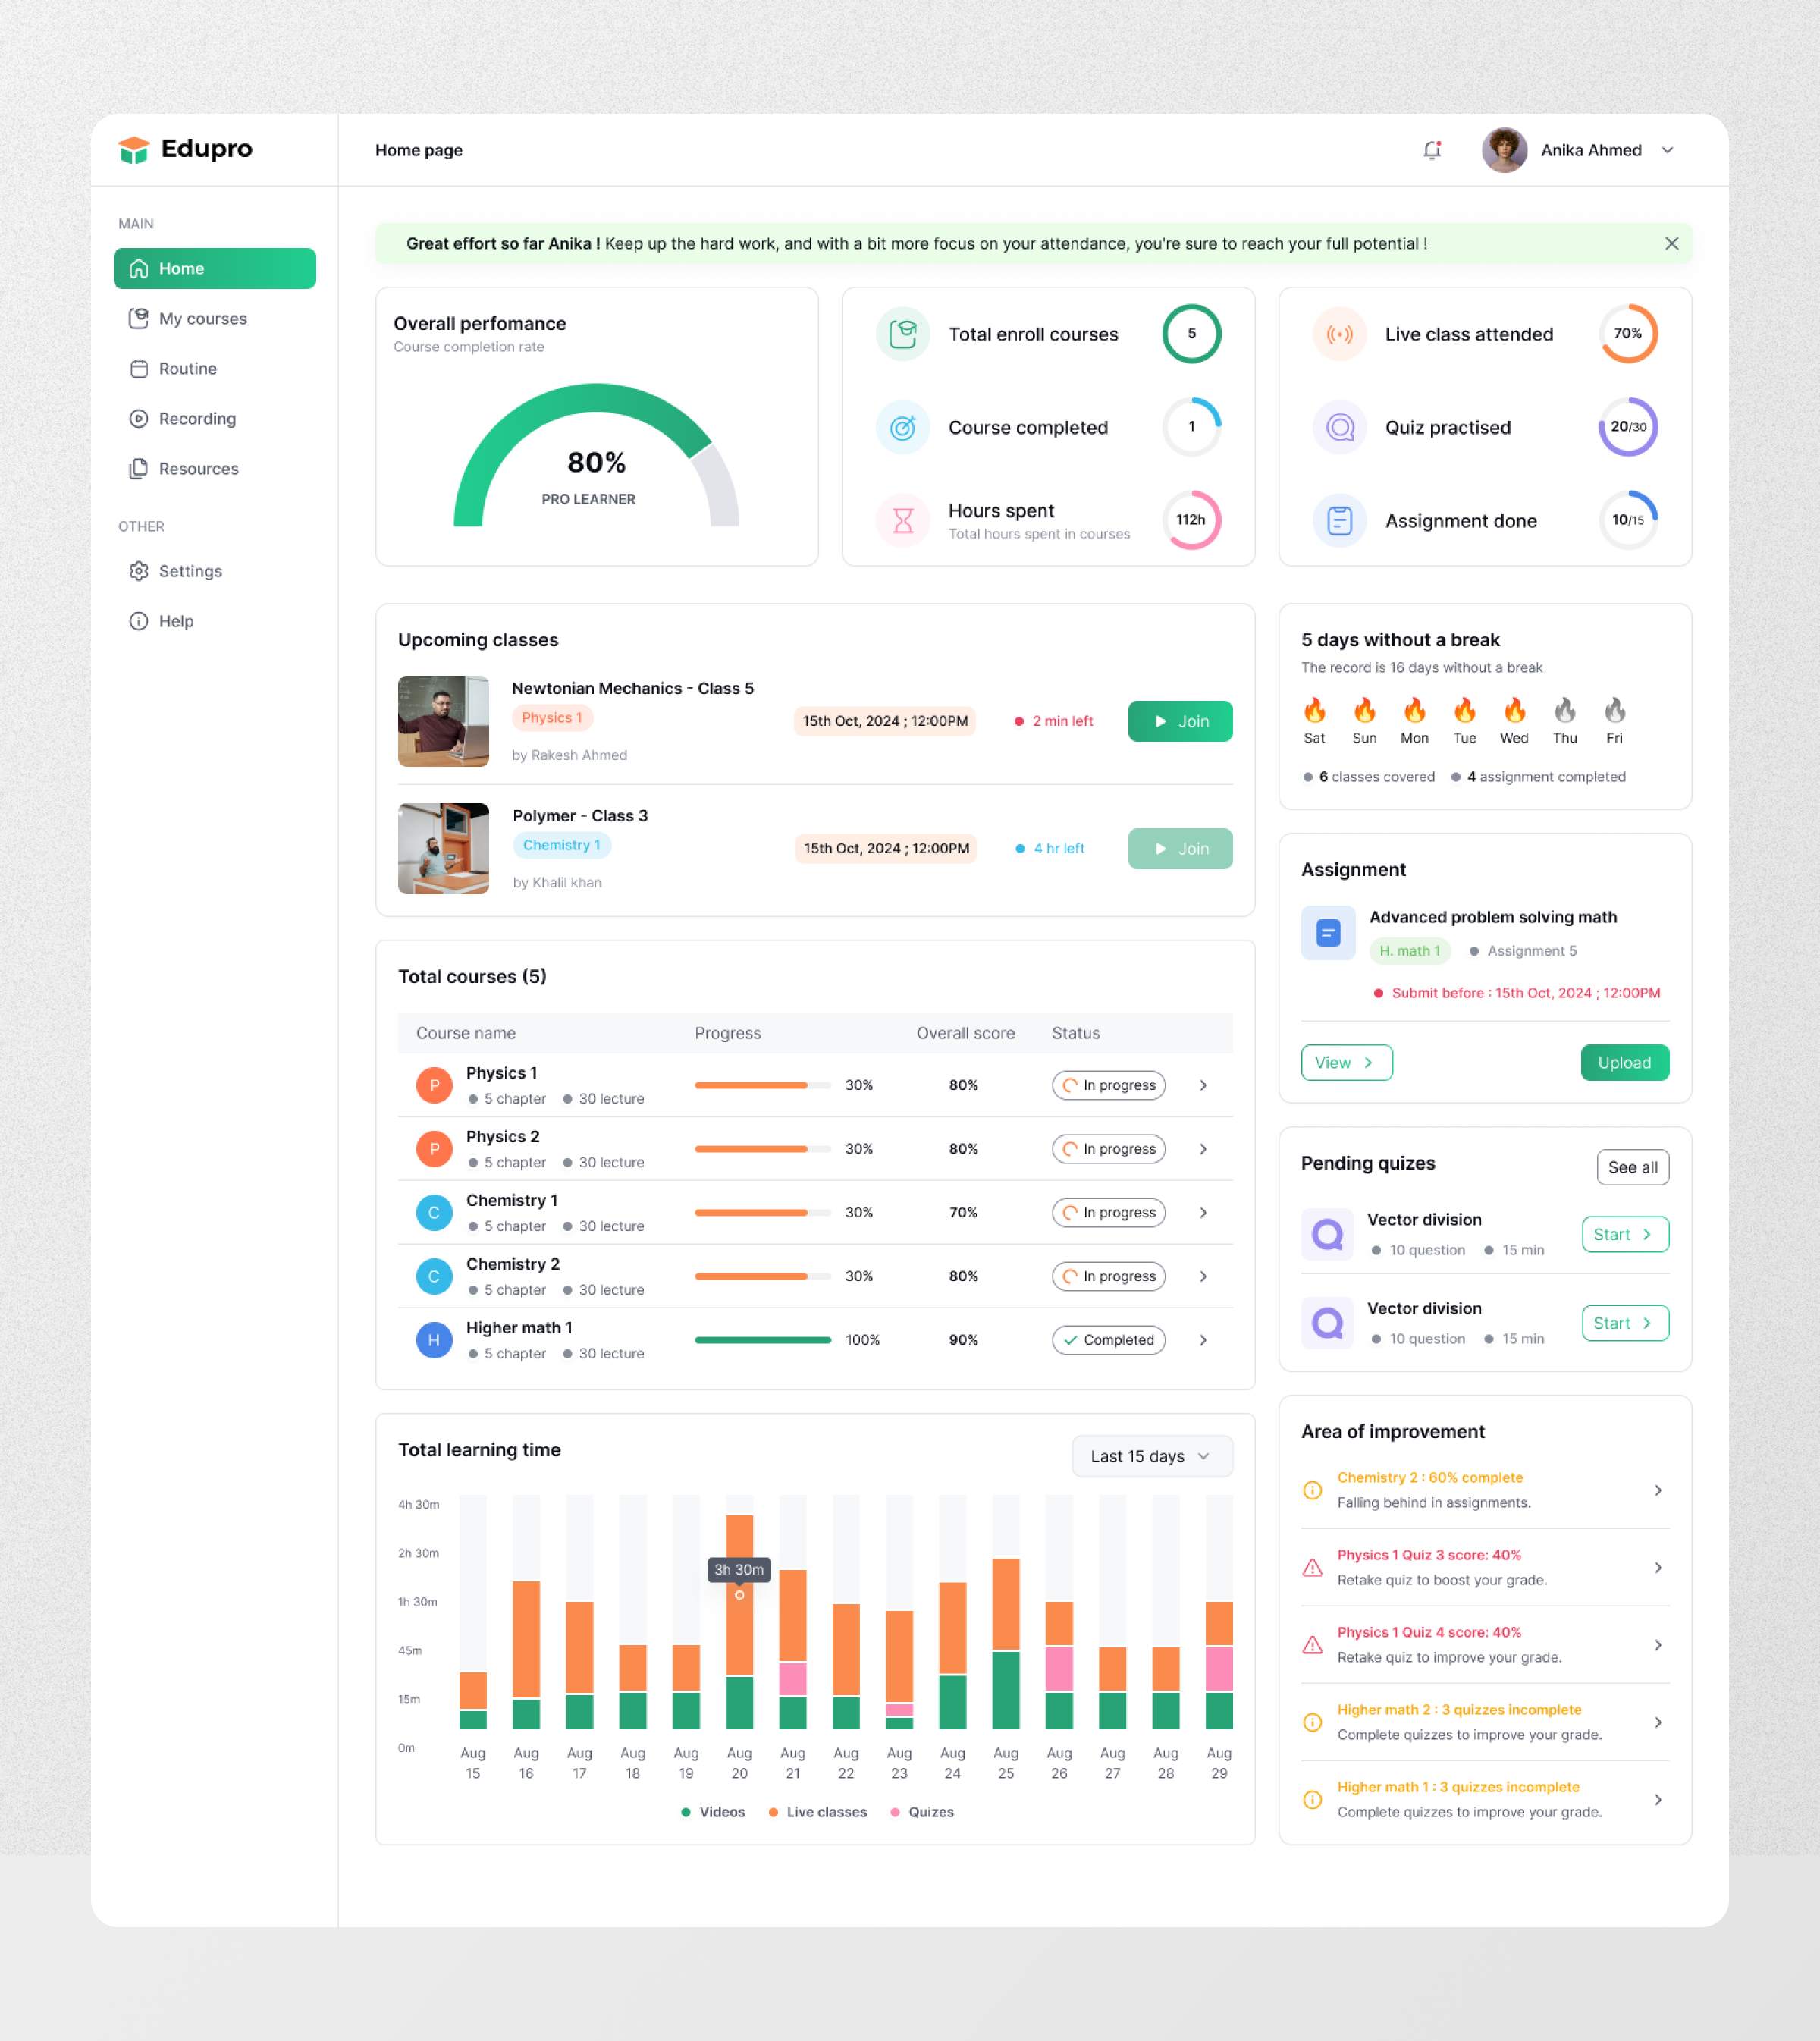The height and width of the screenshot is (2041, 1820).
Task: Click the Physics 1 progress bar
Action: coord(762,1085)
